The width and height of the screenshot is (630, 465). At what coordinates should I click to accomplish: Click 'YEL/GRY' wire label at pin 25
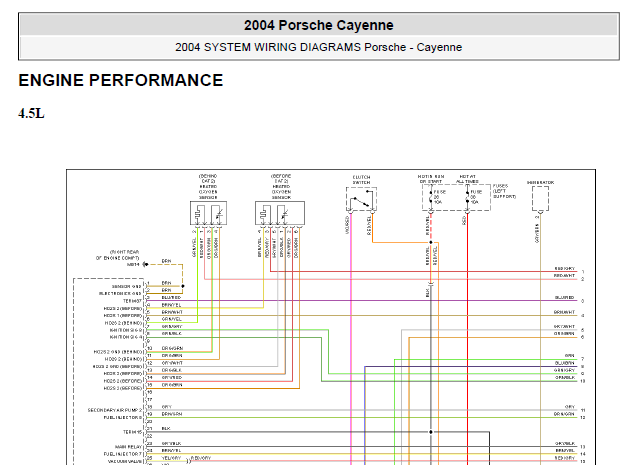tap(171, 458)
